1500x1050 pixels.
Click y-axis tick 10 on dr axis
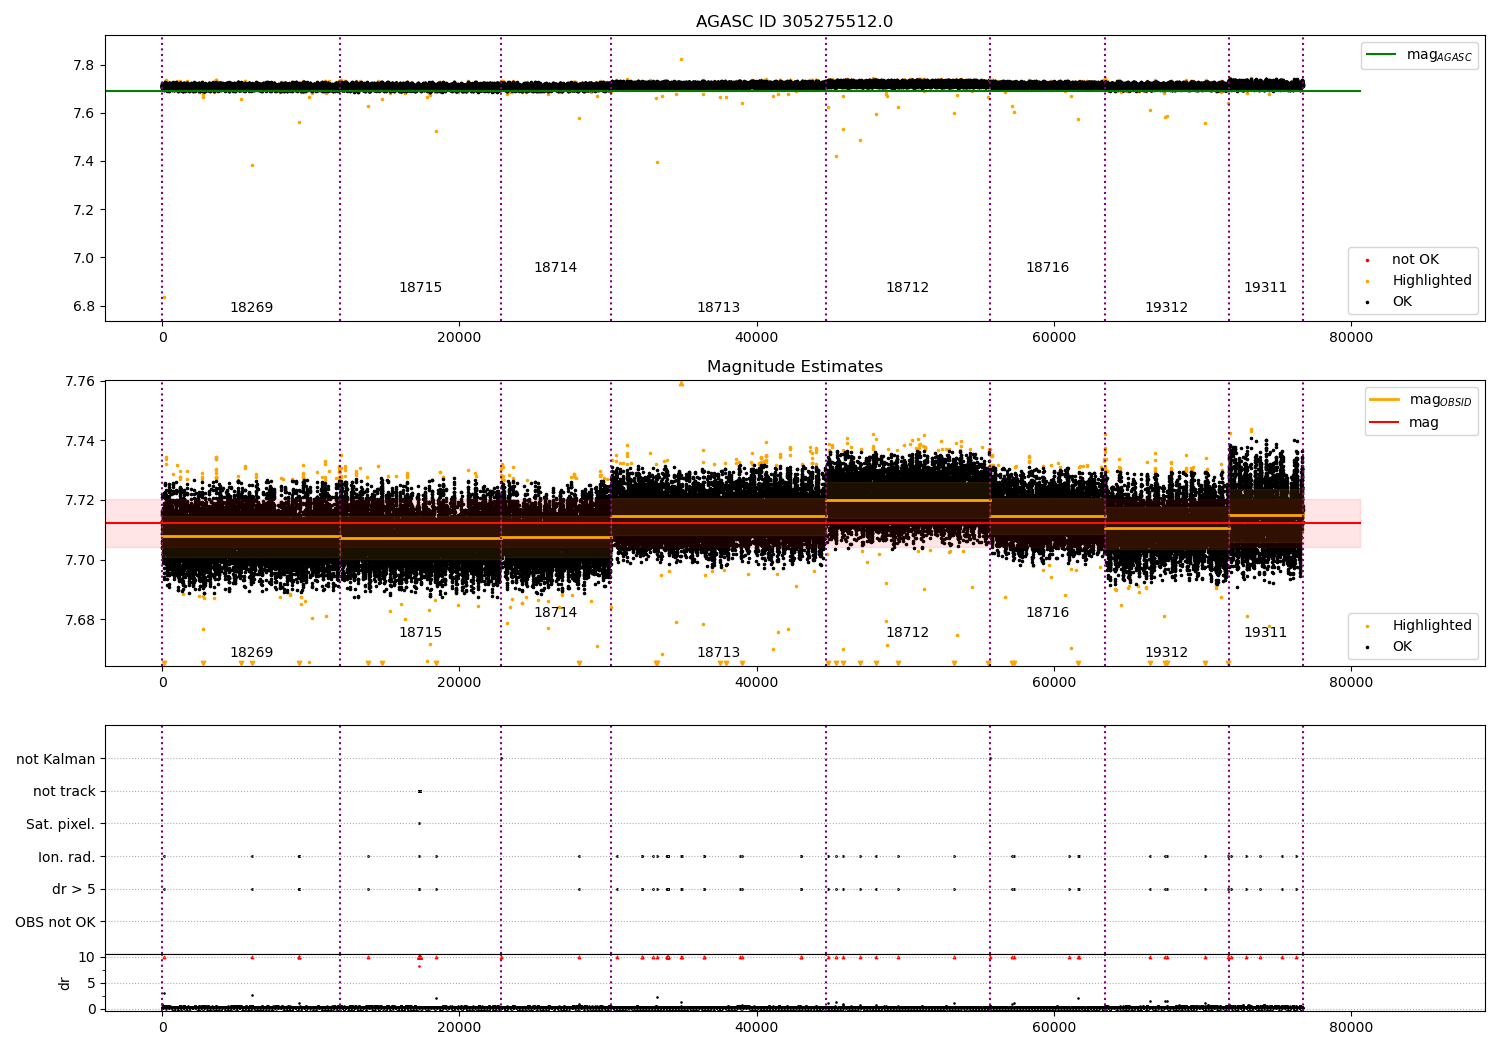[86, 958]
